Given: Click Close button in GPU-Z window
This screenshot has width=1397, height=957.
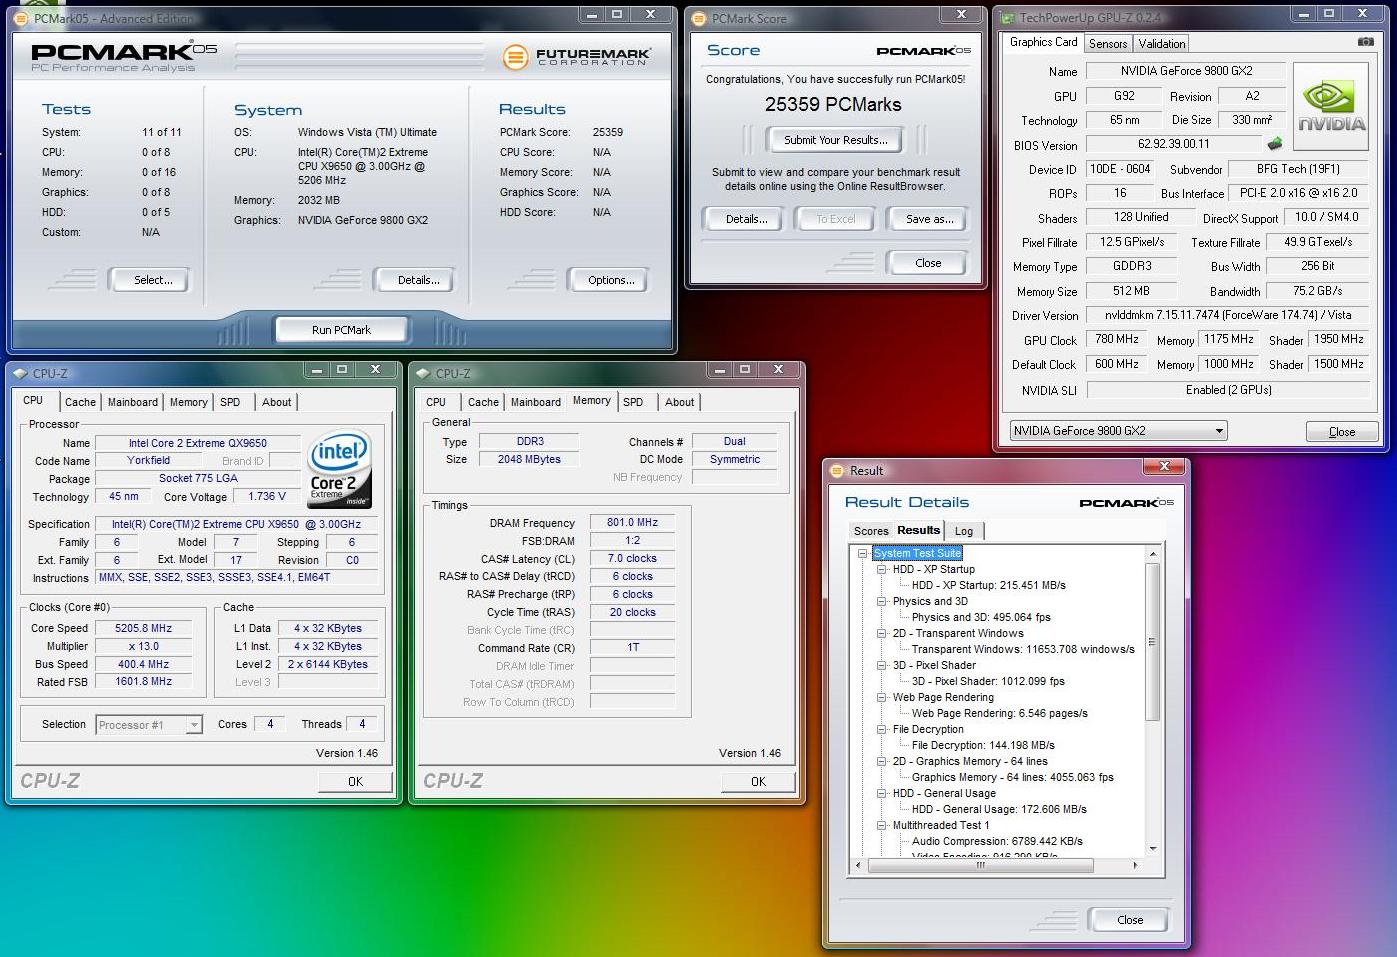Looking at the screenshot, I should tap(1342, 432).
